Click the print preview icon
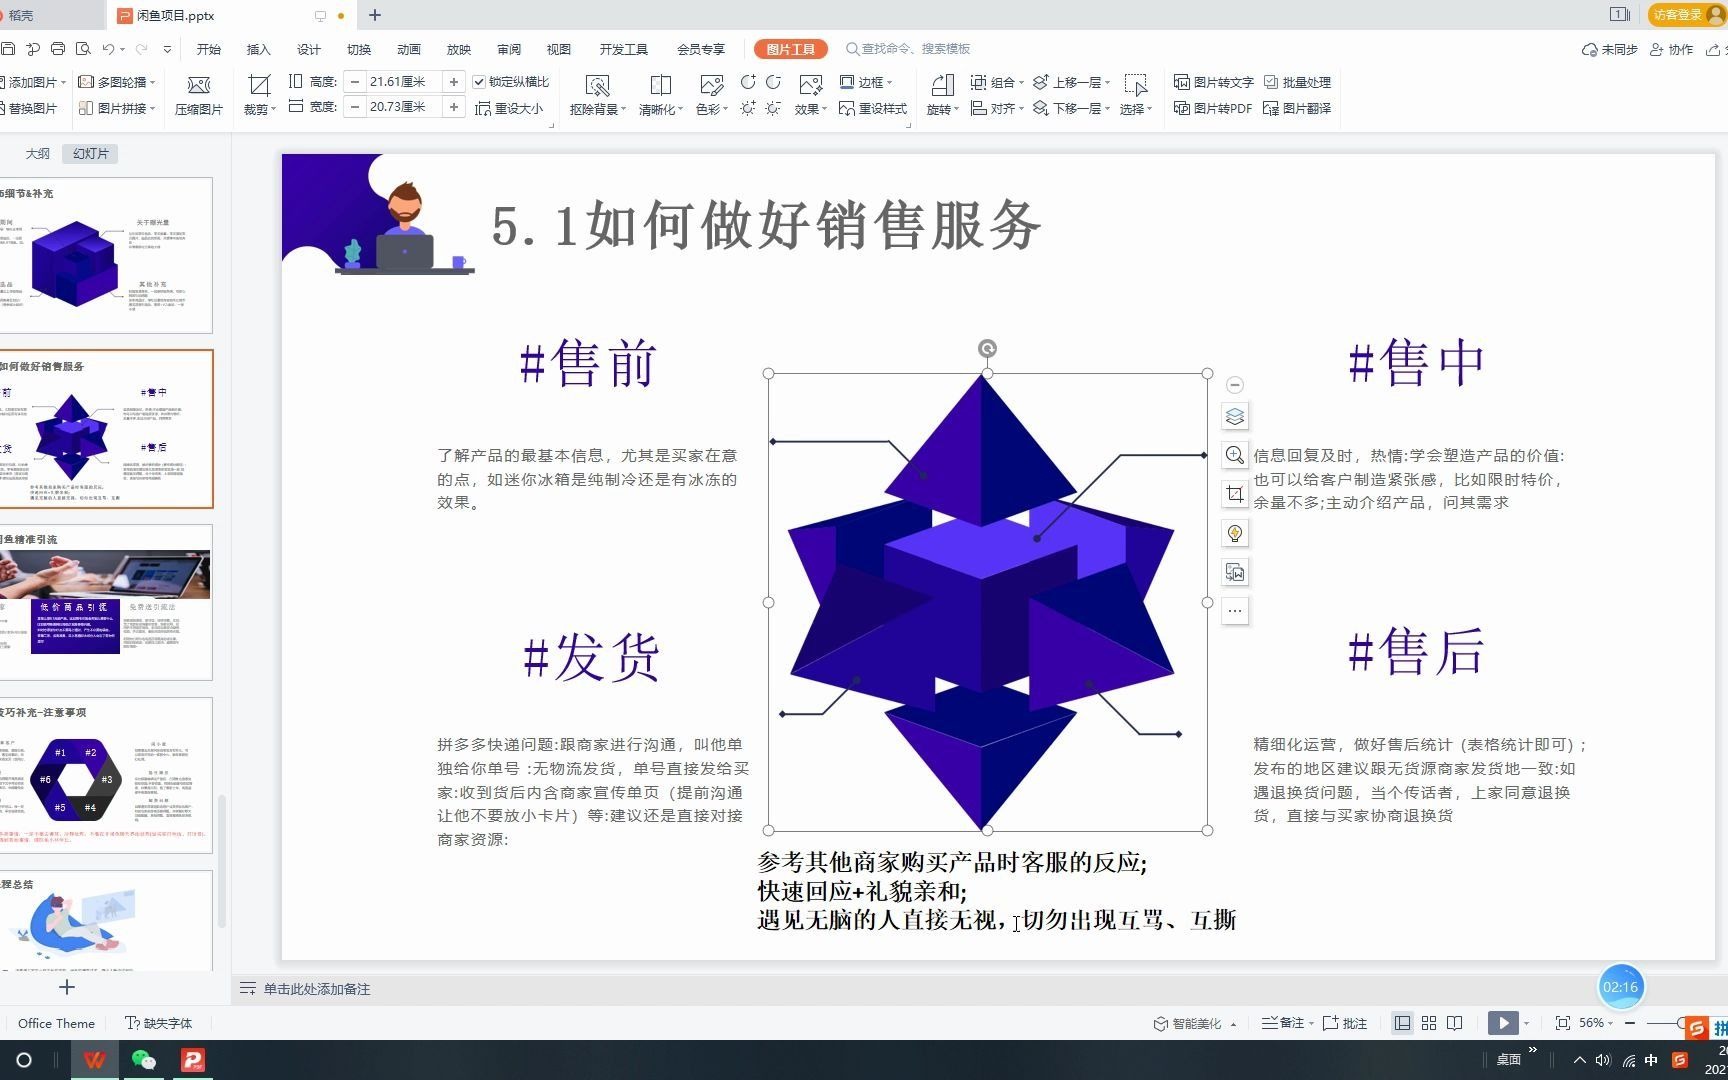The height and width of the screenshot is (1080, 1728). click(83, 49)
